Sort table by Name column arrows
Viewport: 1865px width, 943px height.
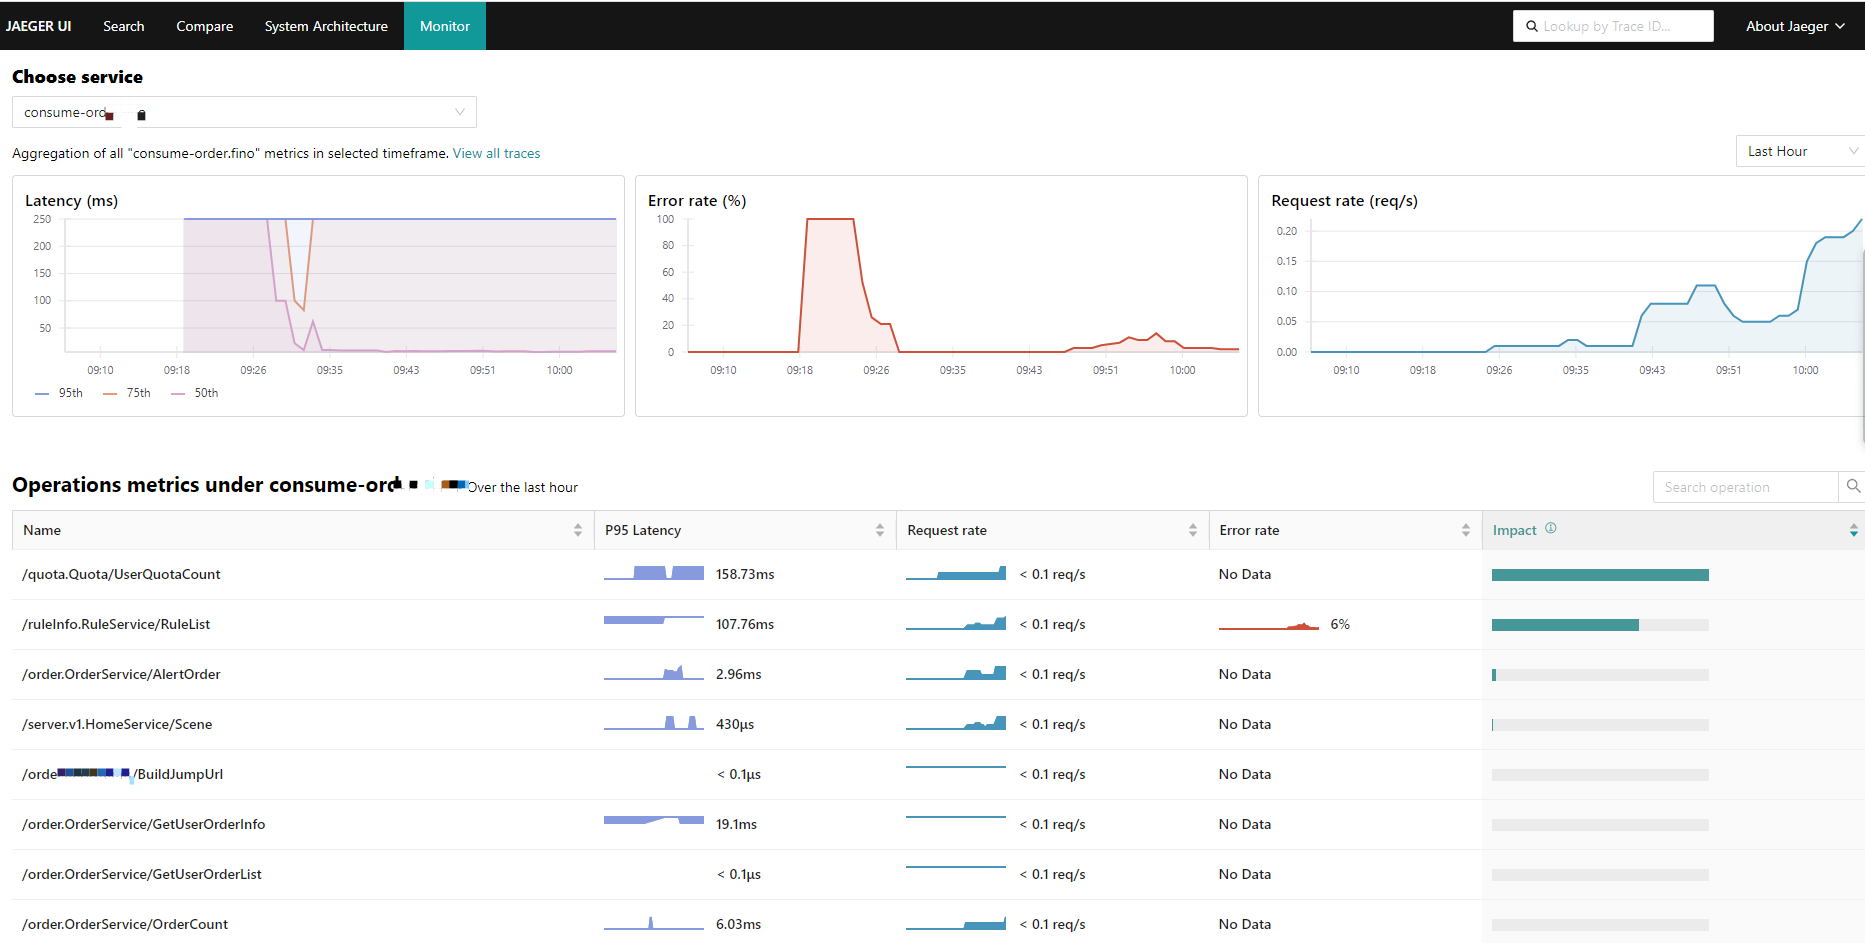click(578, 530)
